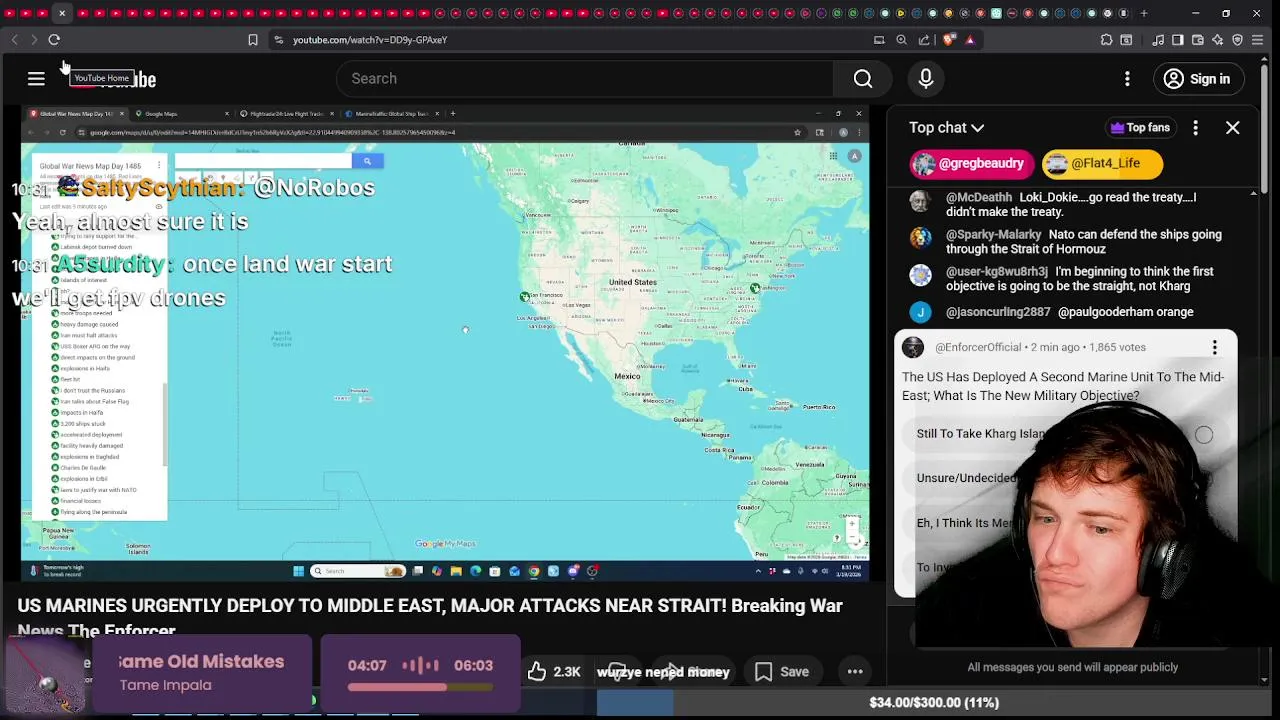Go to YouTube Home via logo

click(x=112, y=79)
